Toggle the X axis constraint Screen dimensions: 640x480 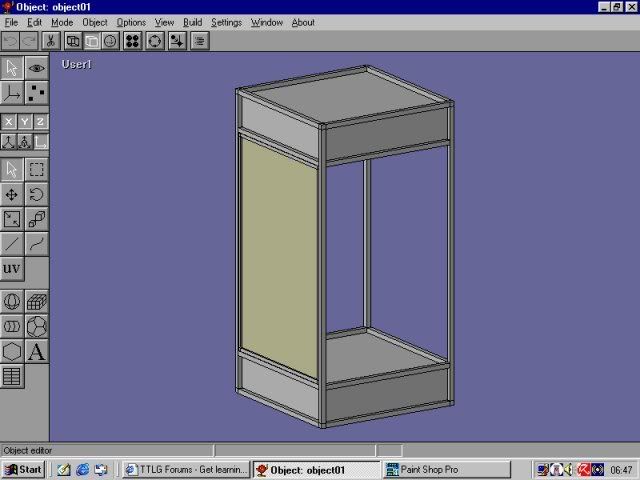(x=9, y=122)
